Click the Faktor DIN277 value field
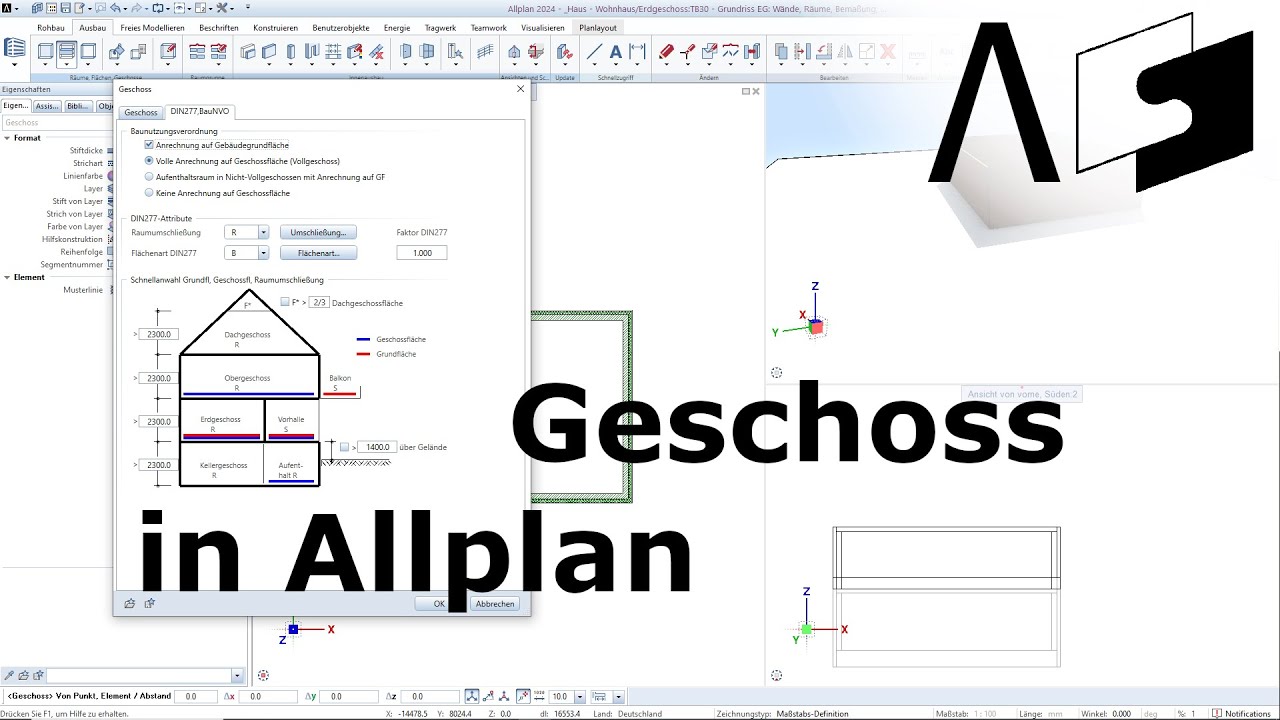 (x=422, y=253)
